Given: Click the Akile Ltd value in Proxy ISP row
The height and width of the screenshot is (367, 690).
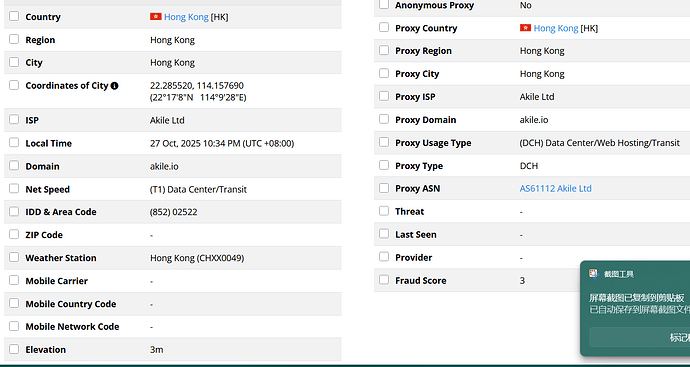Looking at the screenshot, I should point(537,97).
